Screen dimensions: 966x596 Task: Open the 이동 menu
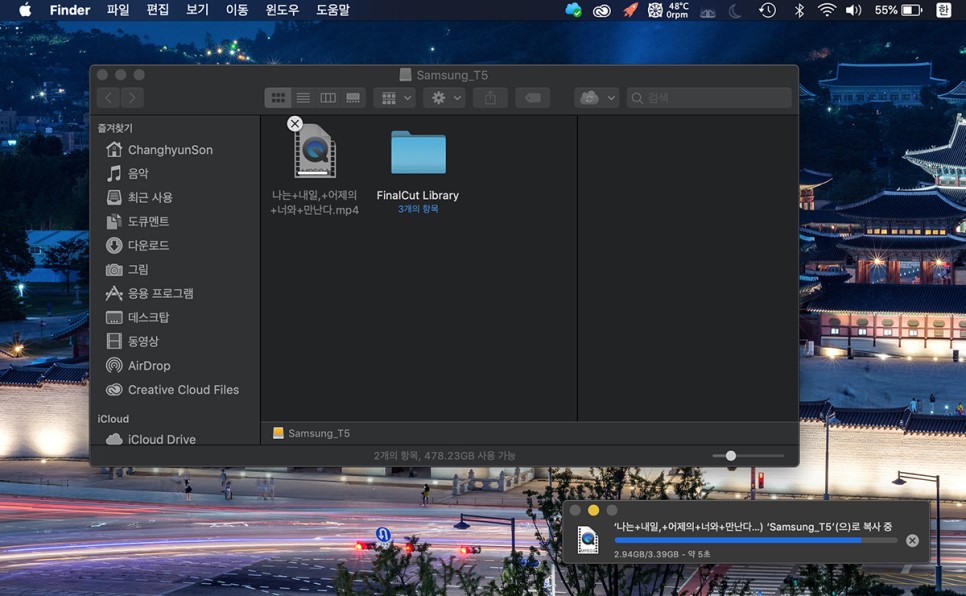[x=237, y=10]
